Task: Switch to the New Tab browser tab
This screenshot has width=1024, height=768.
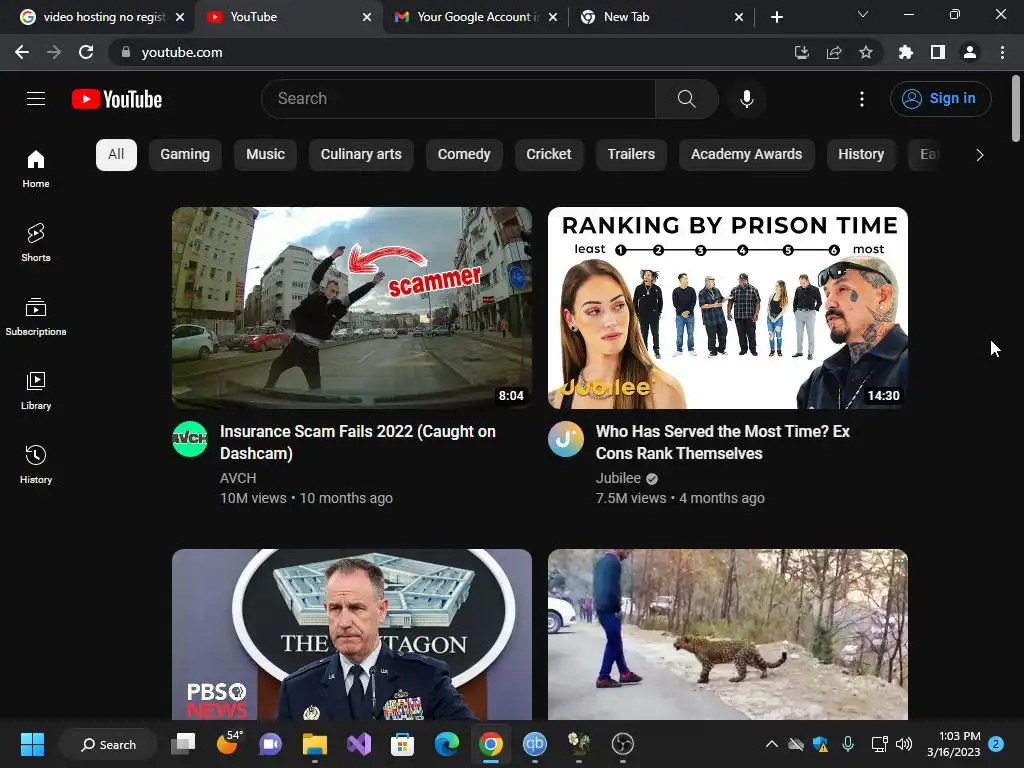Action: 662,17
